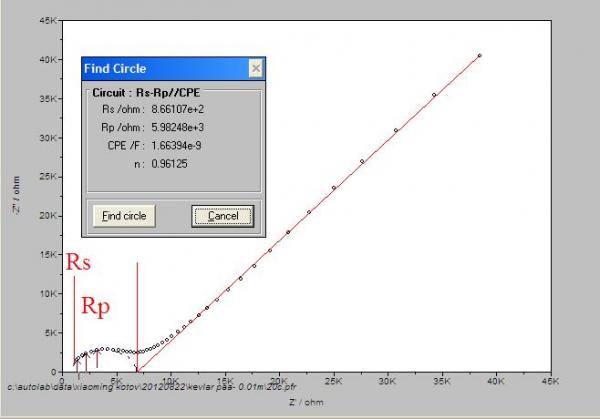Click the tall red vertical marker line
The width and height of the screenshot is (600, 419).
point(137,317)
